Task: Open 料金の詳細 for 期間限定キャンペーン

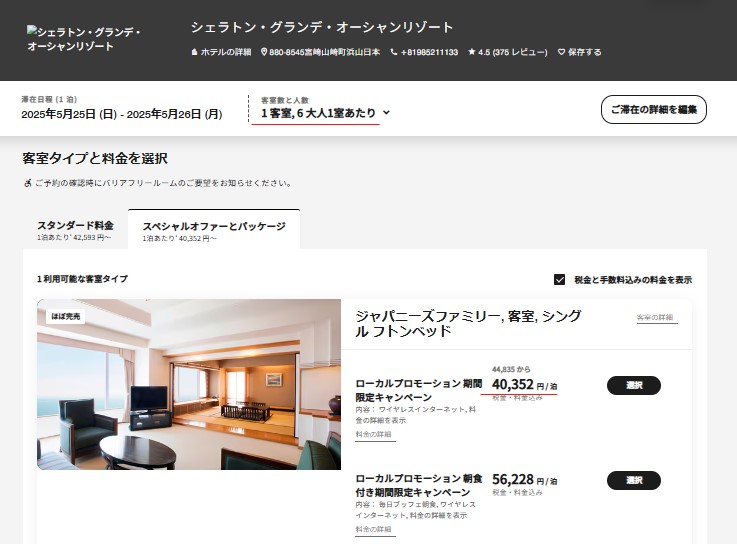Action: (x=374, y=434)
